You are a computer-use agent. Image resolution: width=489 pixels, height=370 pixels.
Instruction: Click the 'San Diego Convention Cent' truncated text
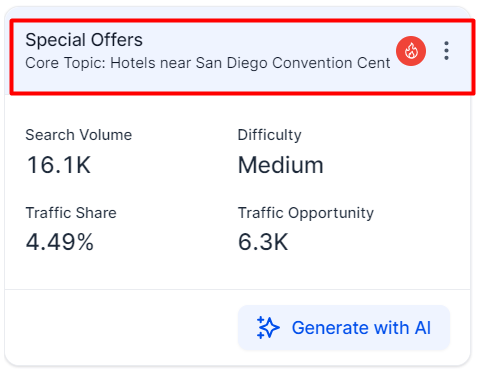pyautogui.click(x=293, y=63)
